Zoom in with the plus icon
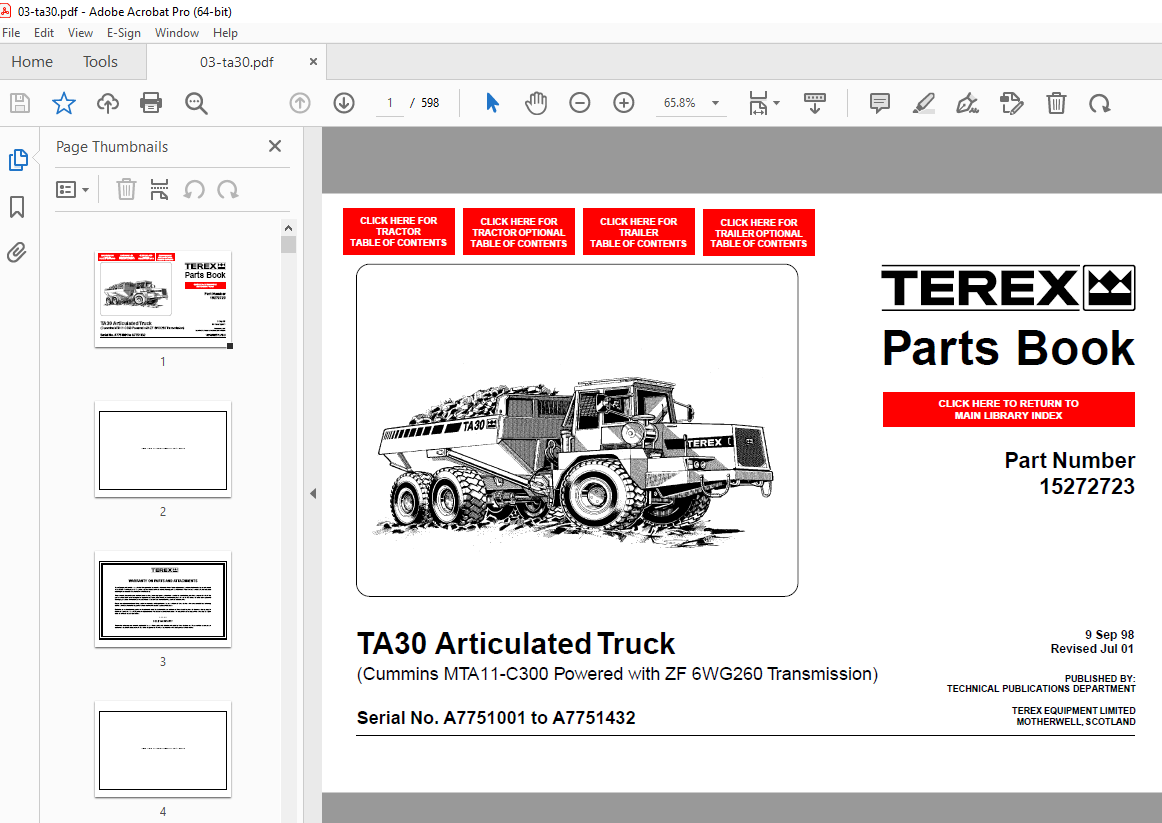 pos(624,103)
